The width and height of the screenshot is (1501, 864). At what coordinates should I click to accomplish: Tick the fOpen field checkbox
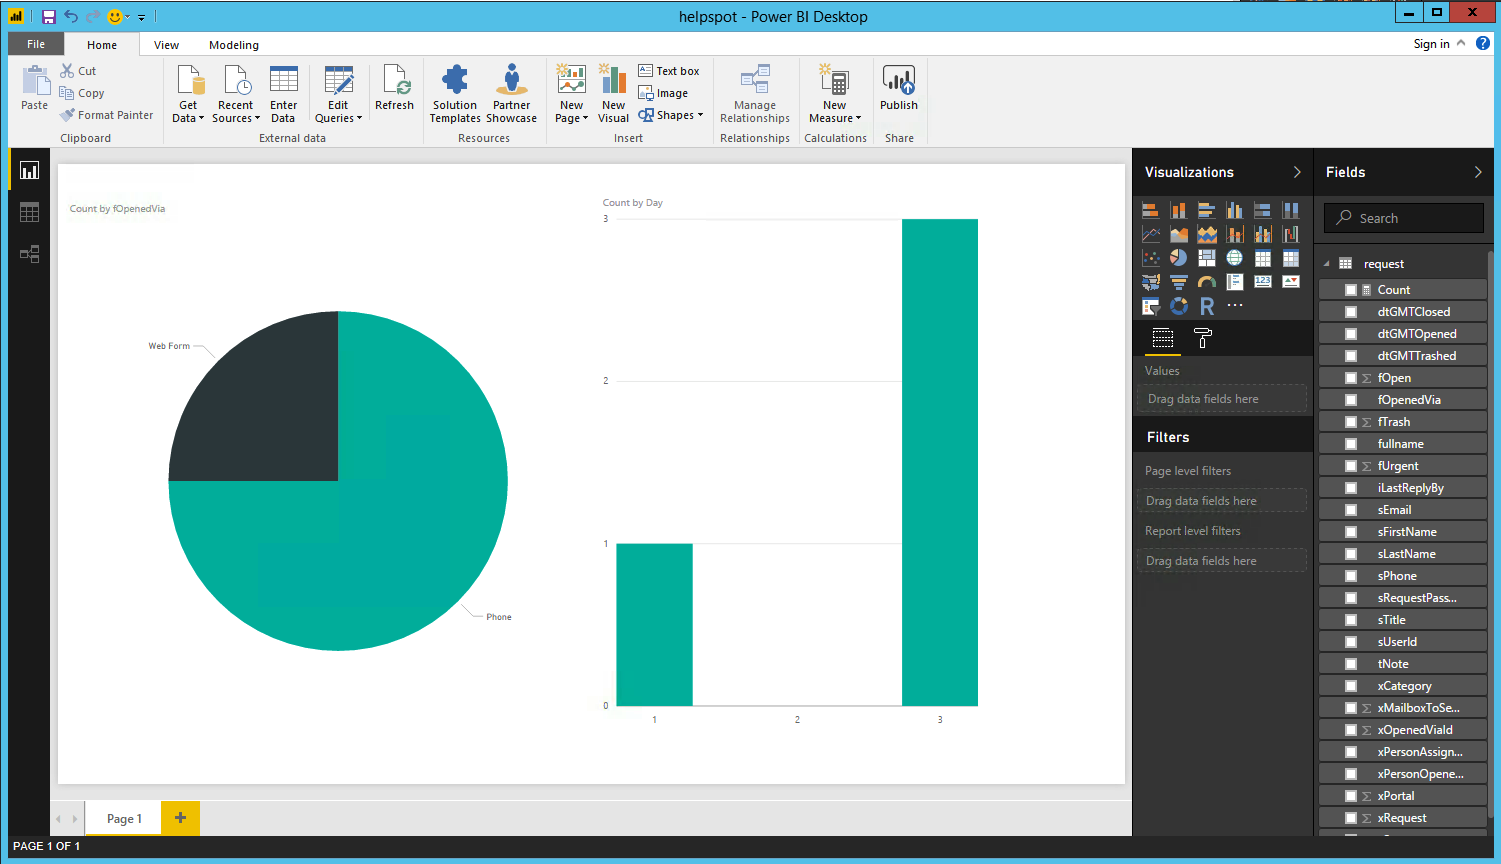tap(1351, 378)
